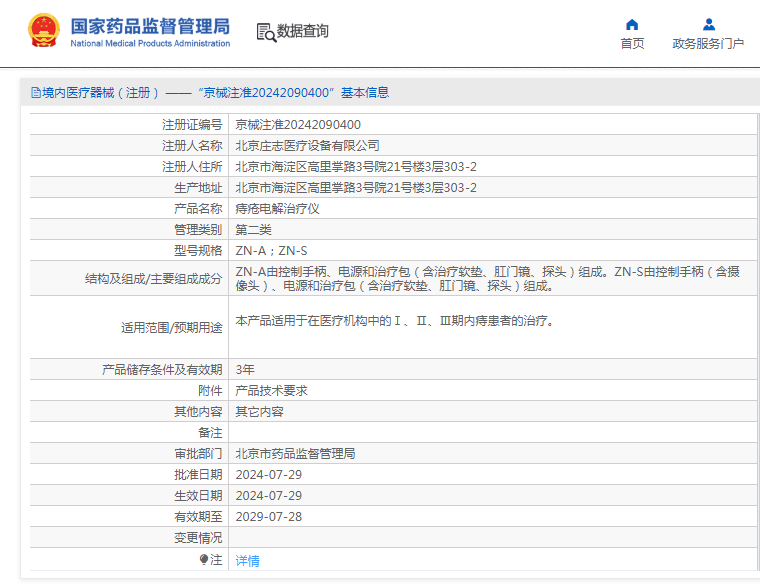Image resolution: width=760 pixels, height=587 pixels.
Task: Click the 备注 label
Action: [x=210, y=433]
